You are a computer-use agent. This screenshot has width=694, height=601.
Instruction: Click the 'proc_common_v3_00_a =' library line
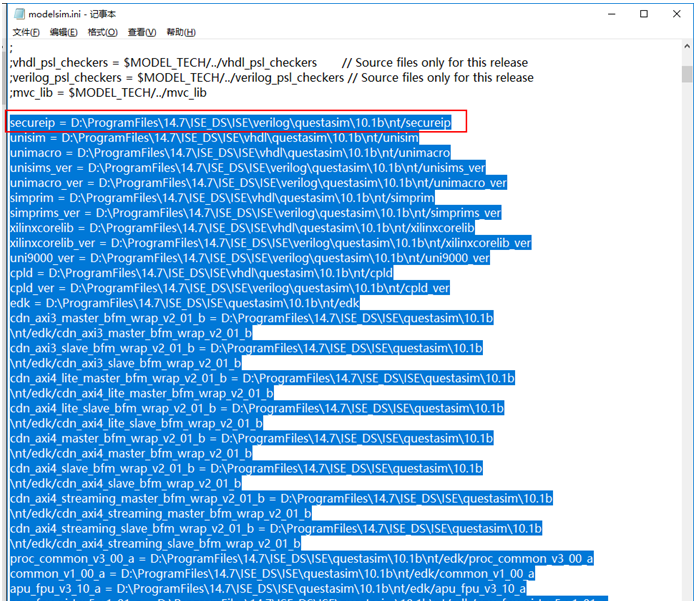coord(301,559)
